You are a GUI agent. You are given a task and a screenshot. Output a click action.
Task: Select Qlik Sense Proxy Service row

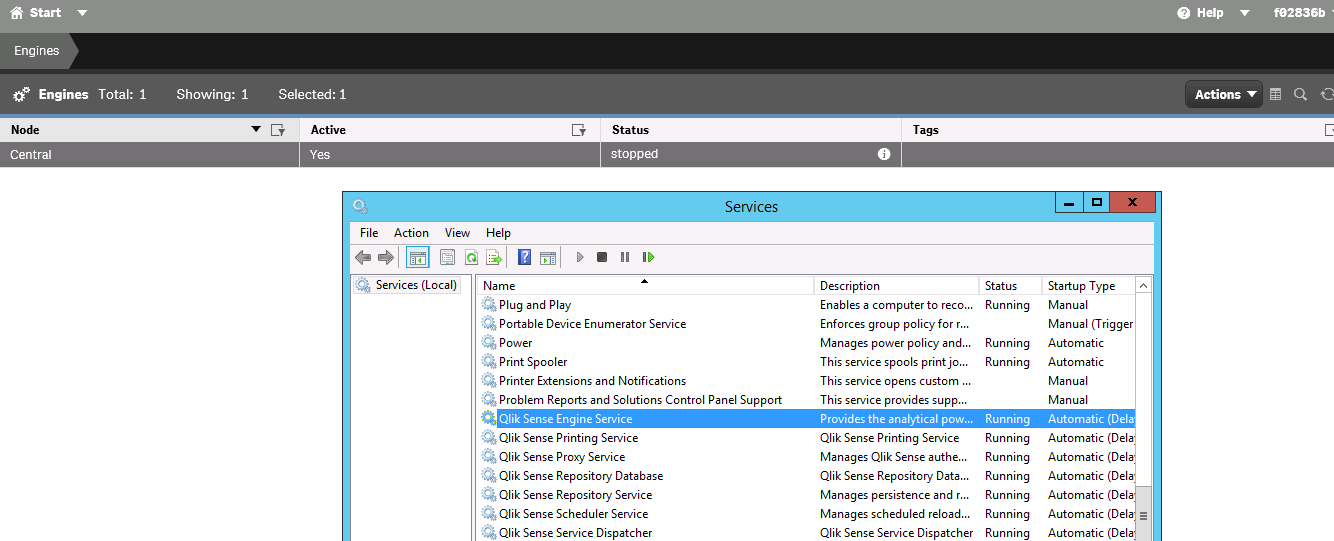point(562,457)
